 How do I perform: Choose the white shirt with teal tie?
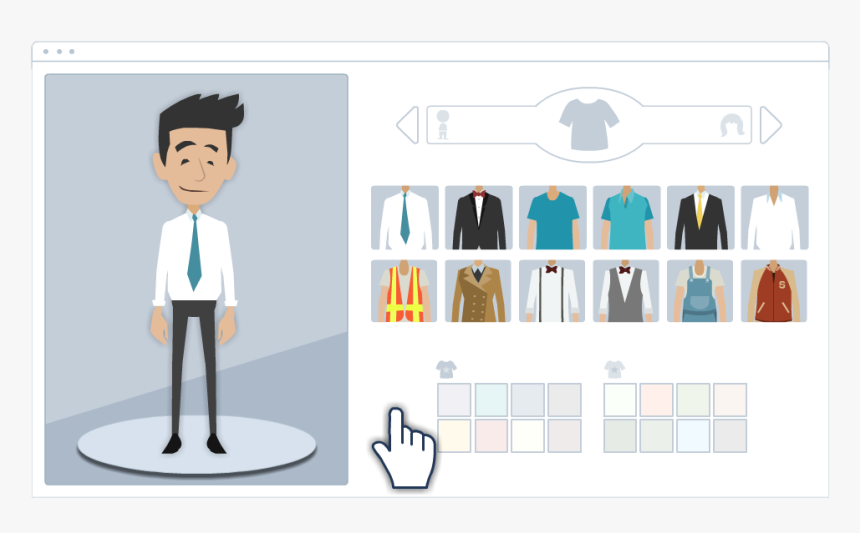tap(405, 218)
